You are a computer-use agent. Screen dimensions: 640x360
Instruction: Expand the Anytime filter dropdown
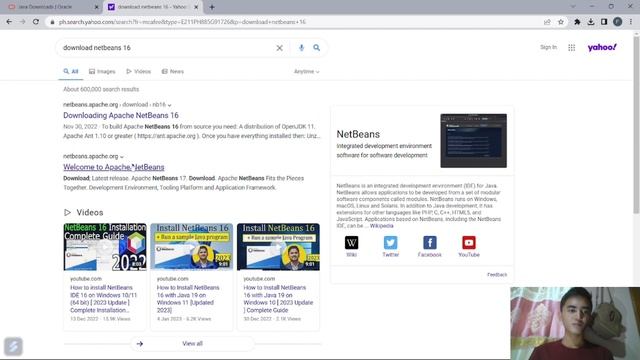tap(307, 71)
